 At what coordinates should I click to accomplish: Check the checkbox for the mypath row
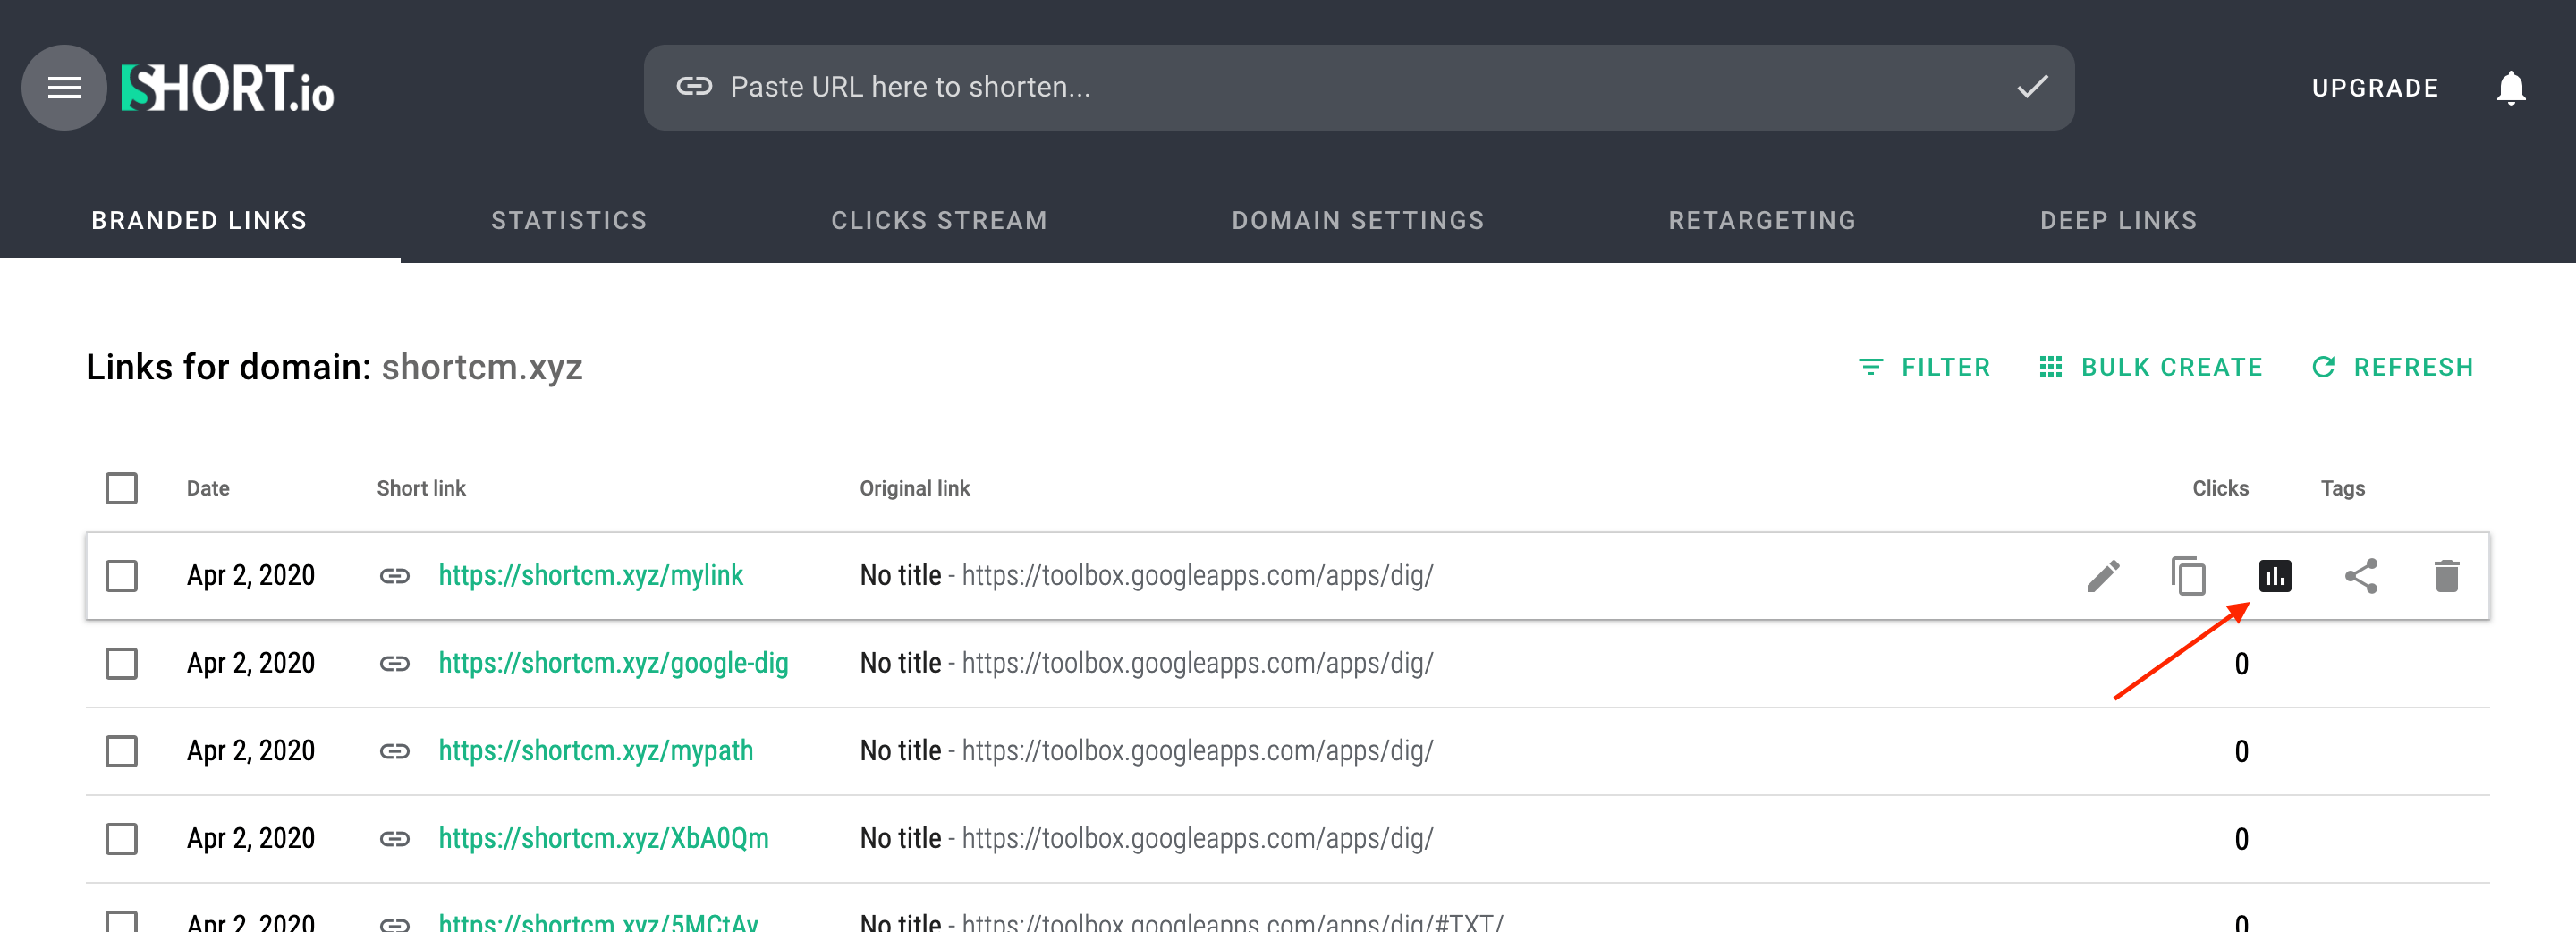[121, 750]
